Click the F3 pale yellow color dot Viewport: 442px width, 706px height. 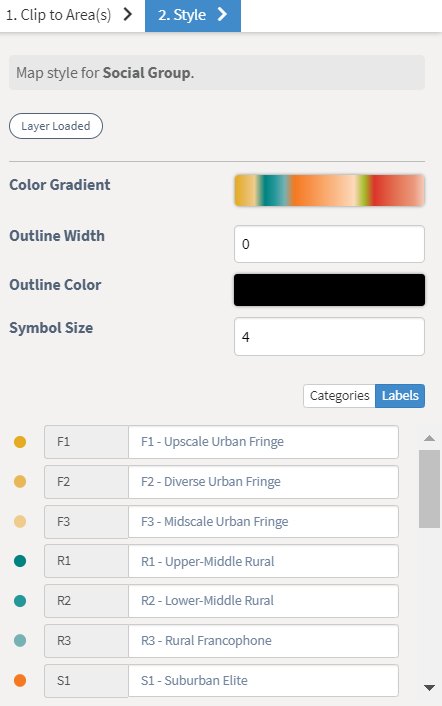pos(20,521)
